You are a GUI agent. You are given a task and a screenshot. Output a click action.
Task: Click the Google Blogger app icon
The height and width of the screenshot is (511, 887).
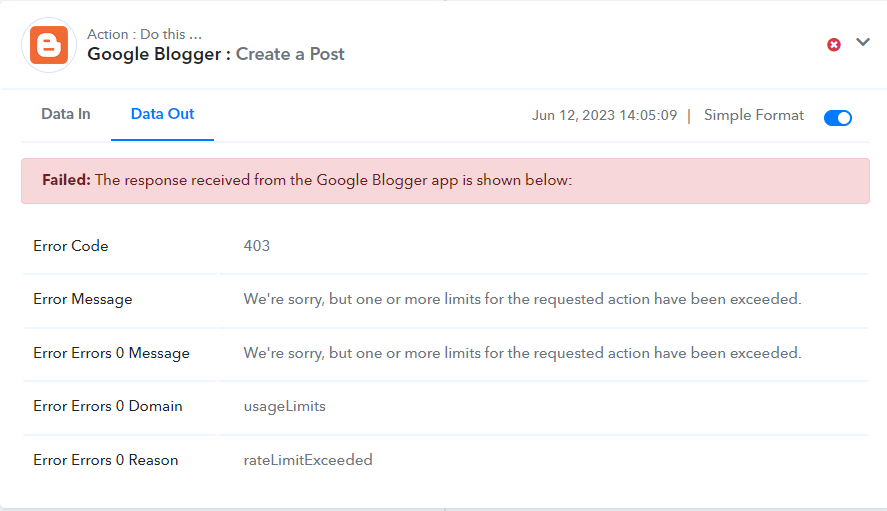(x=49, y=45)
